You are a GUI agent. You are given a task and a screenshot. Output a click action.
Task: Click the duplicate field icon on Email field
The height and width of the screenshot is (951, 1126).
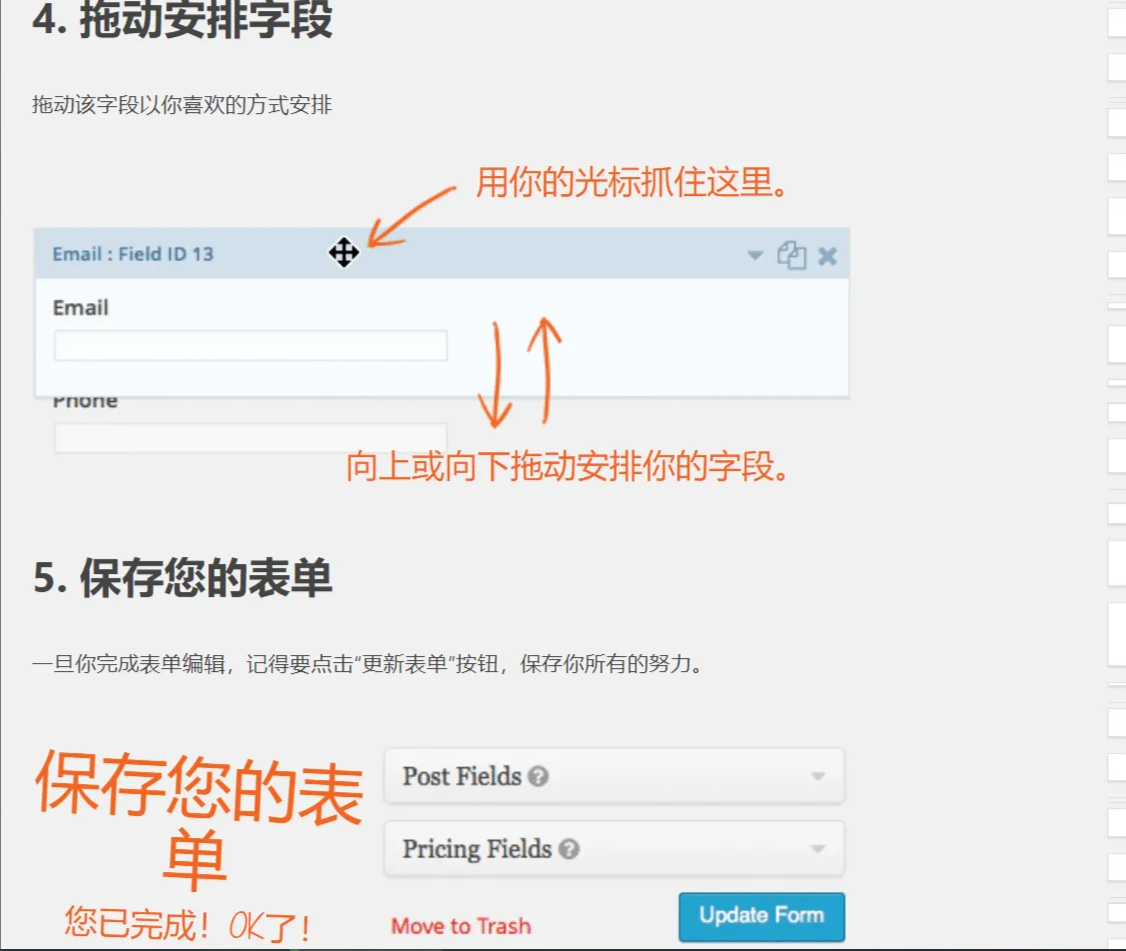tap(791, 255)
